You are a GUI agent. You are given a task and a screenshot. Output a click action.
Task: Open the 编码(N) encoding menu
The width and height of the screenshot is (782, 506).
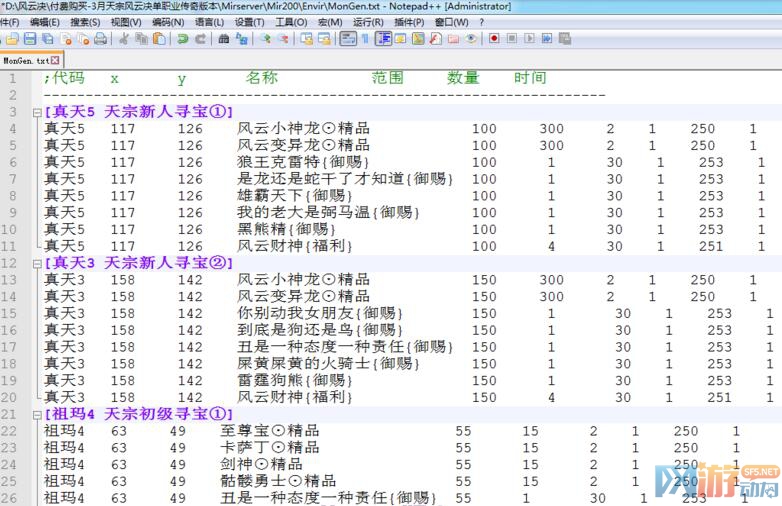167,22
